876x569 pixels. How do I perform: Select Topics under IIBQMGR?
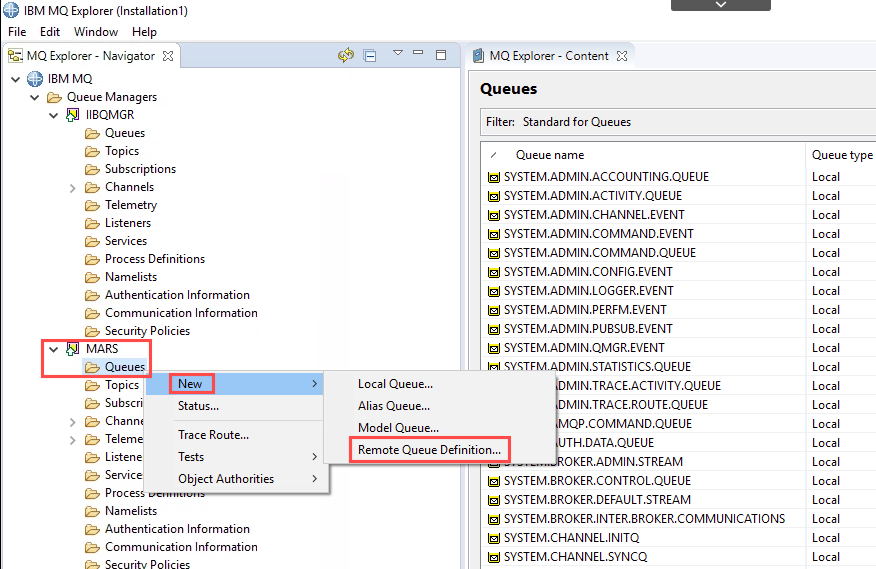tap(122, 151)
